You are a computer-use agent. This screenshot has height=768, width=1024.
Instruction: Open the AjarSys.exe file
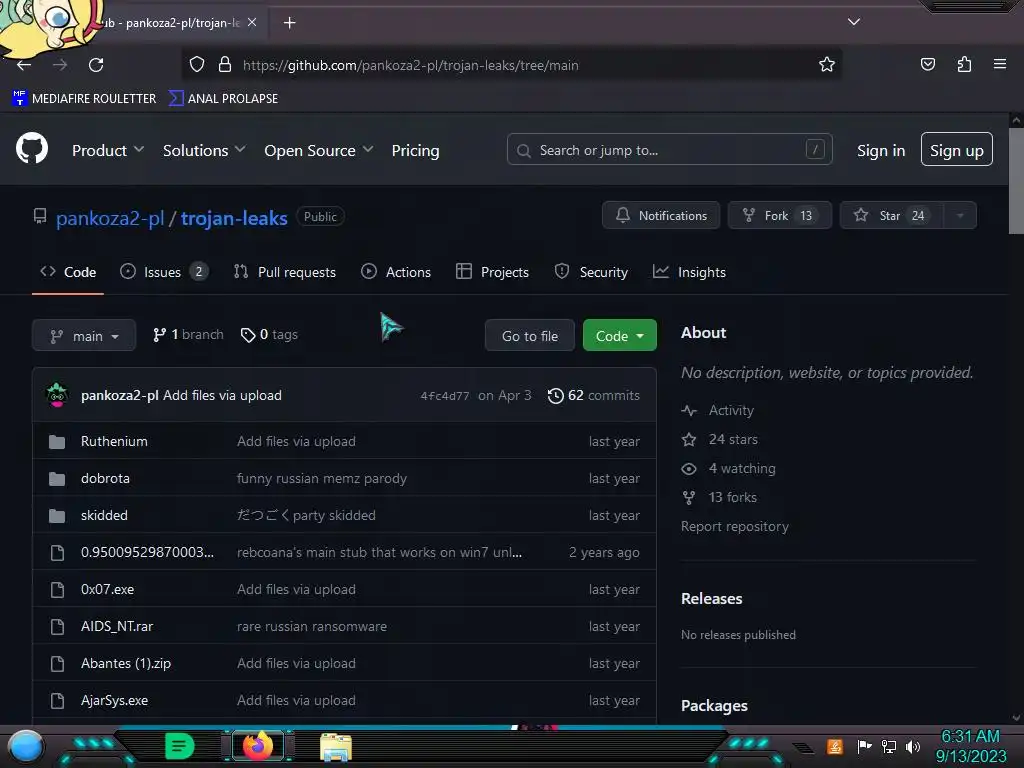(x=114, y=700)
